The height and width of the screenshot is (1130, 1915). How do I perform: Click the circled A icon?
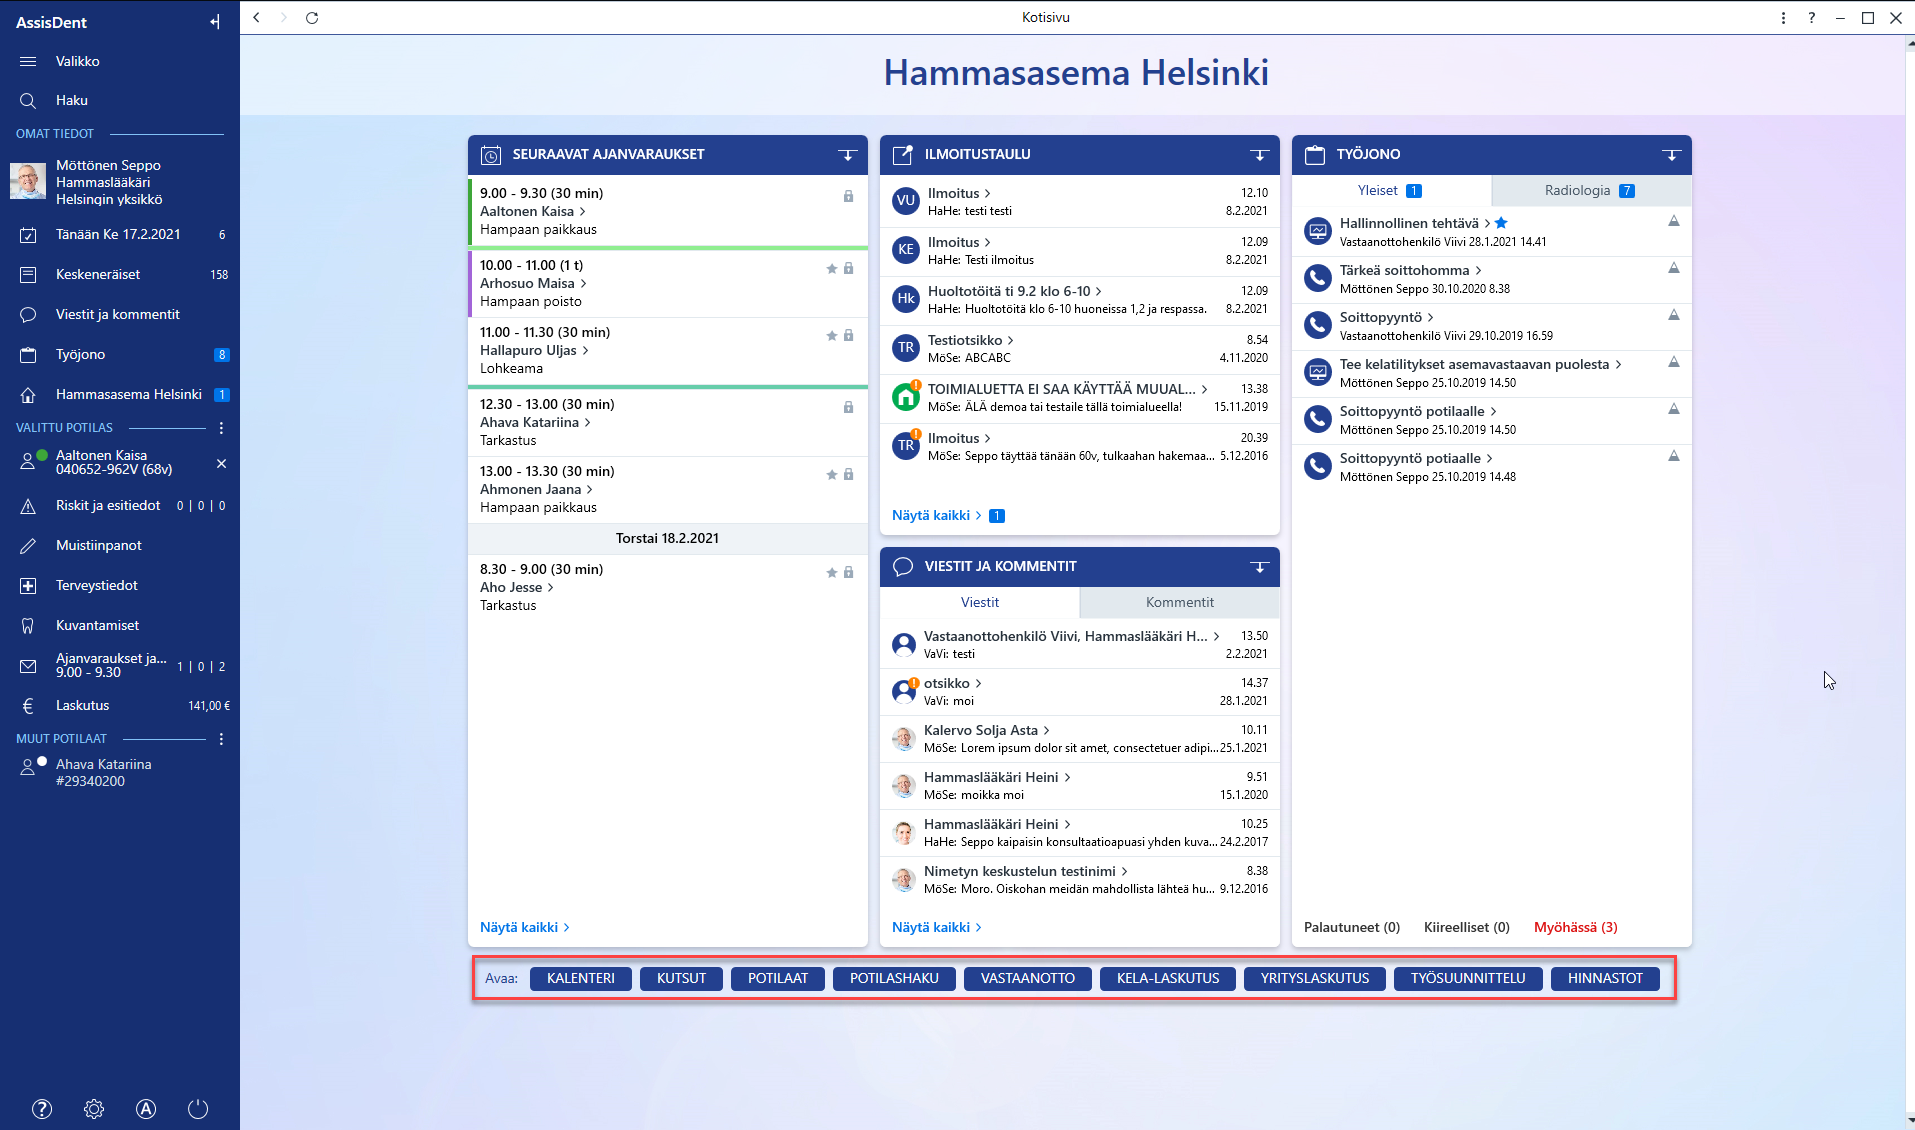click(146, 1108)
